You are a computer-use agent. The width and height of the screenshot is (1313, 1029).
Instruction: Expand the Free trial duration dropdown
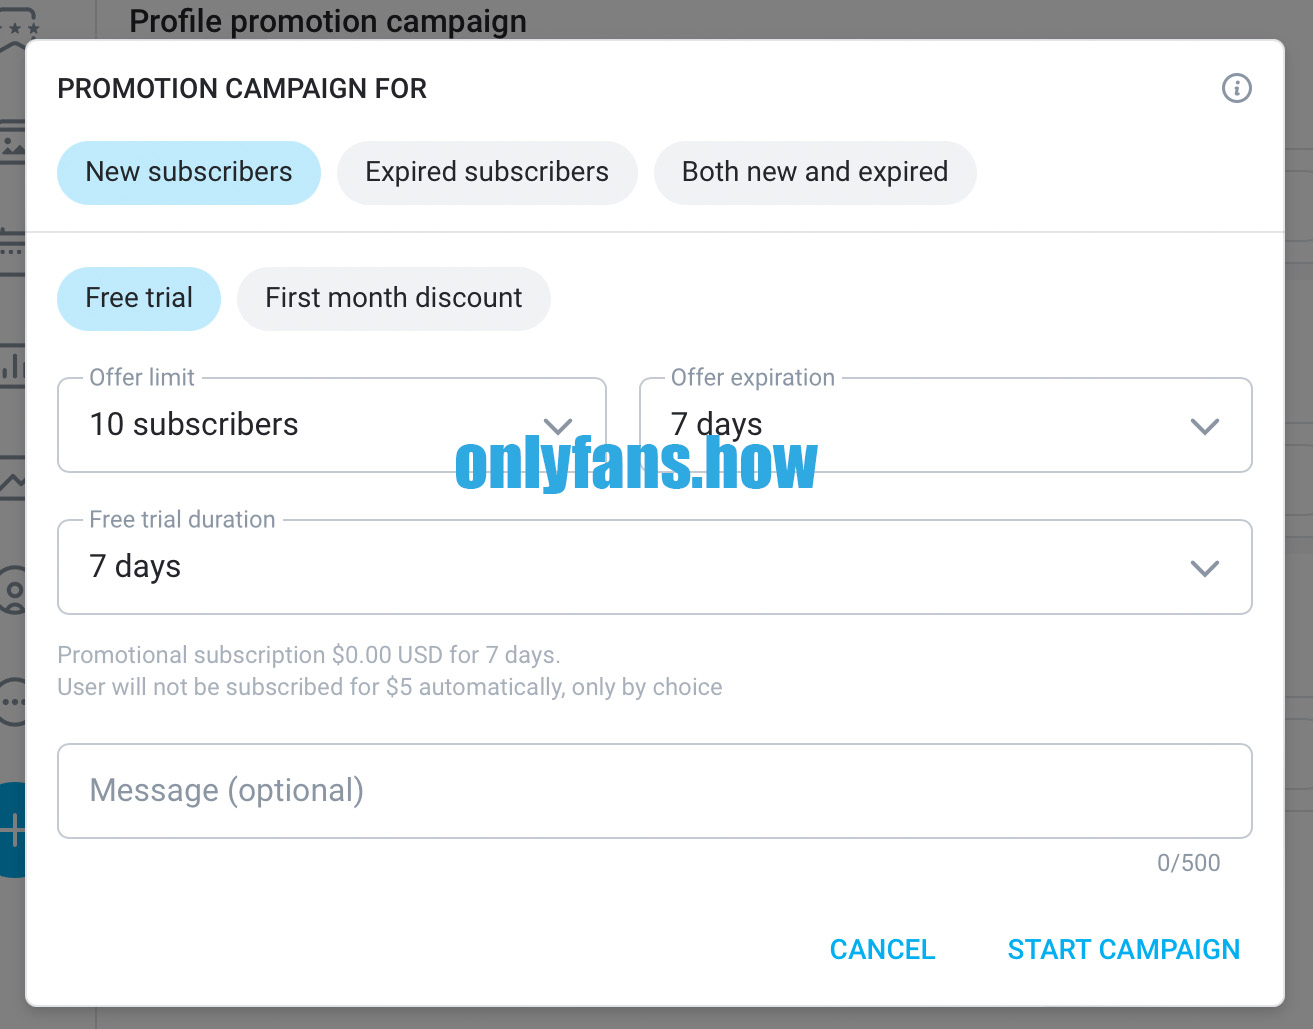tap(655, 567)
